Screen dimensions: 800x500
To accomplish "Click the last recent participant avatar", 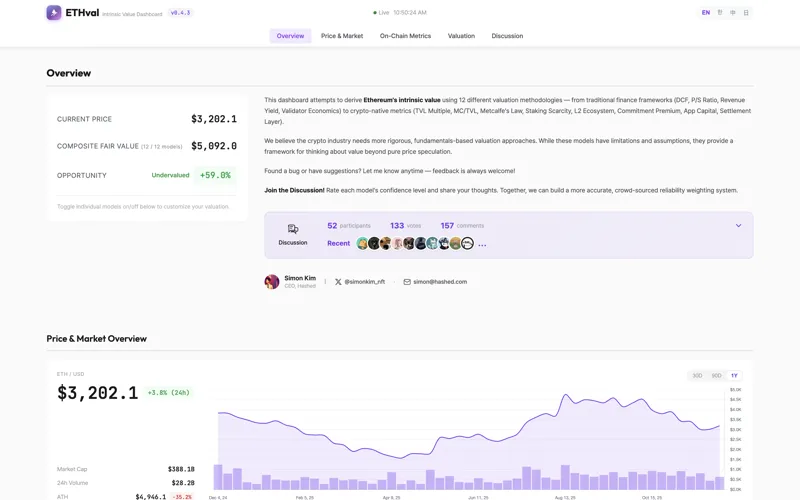I will (x=467, y=243).
